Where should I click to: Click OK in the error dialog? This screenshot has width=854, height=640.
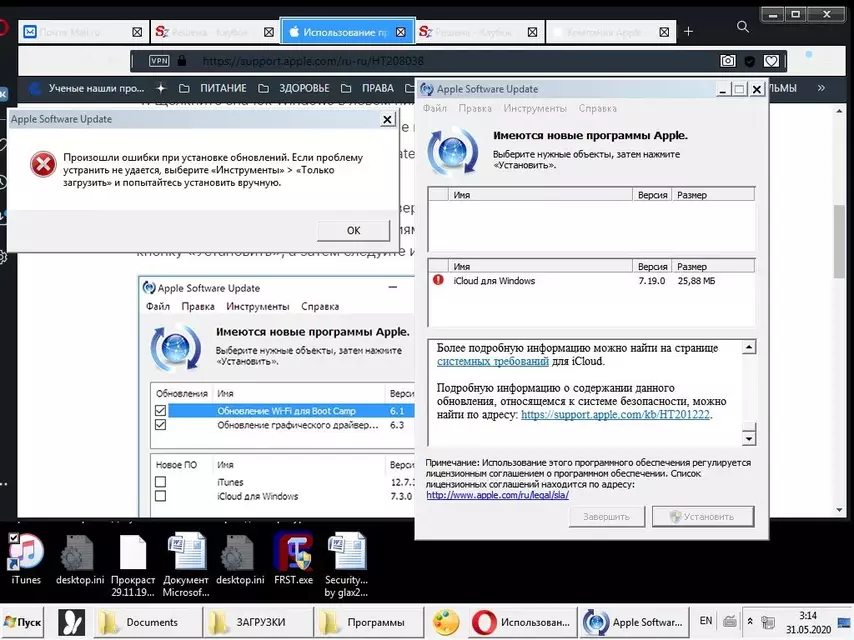(x=353, y=230)
